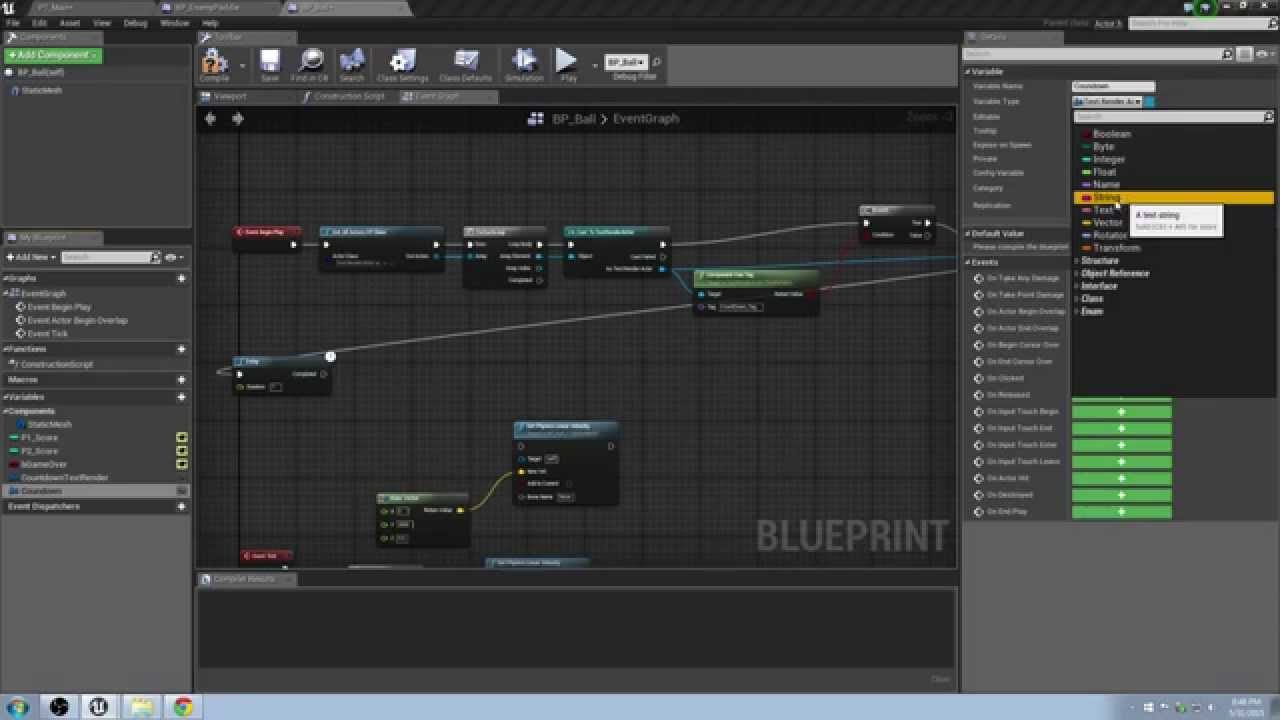Viewport: 1280px width, 720px height.
Task: Select CountdownTextRender variable
Action: tap(64, 477)
